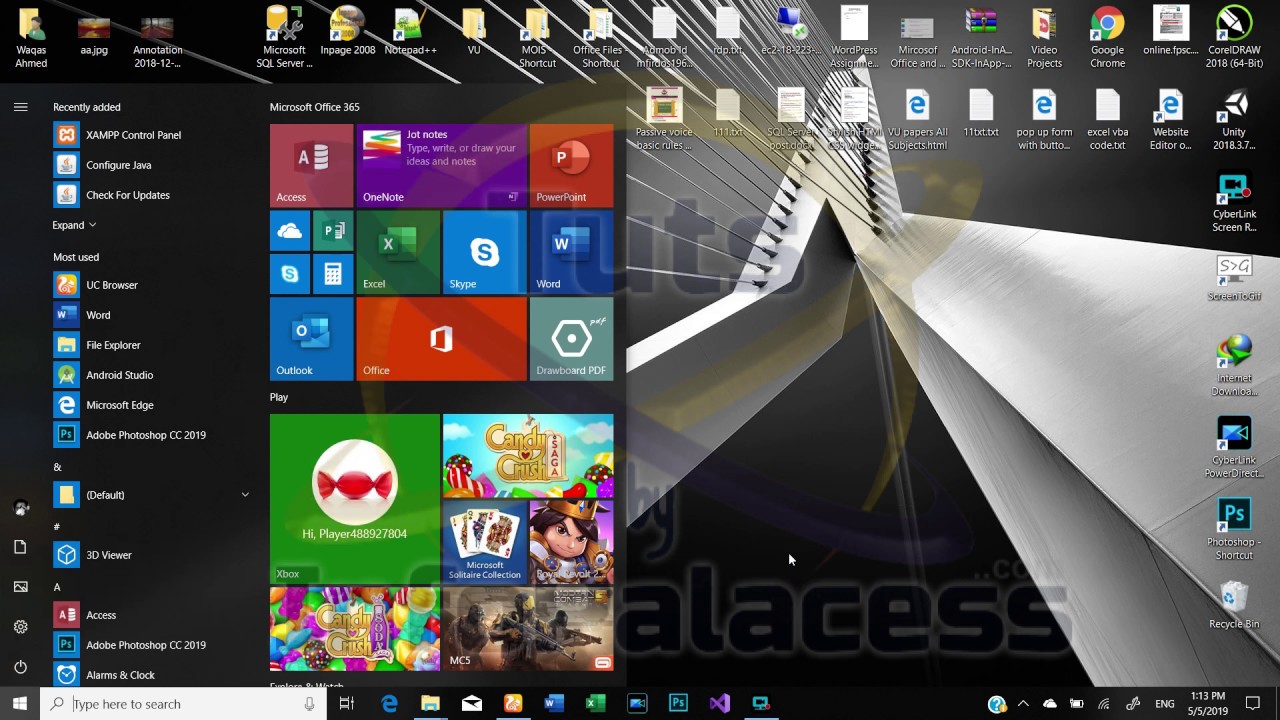Click the letter A section header
This screenshot has width=1280, height=720.
[57, 587]
